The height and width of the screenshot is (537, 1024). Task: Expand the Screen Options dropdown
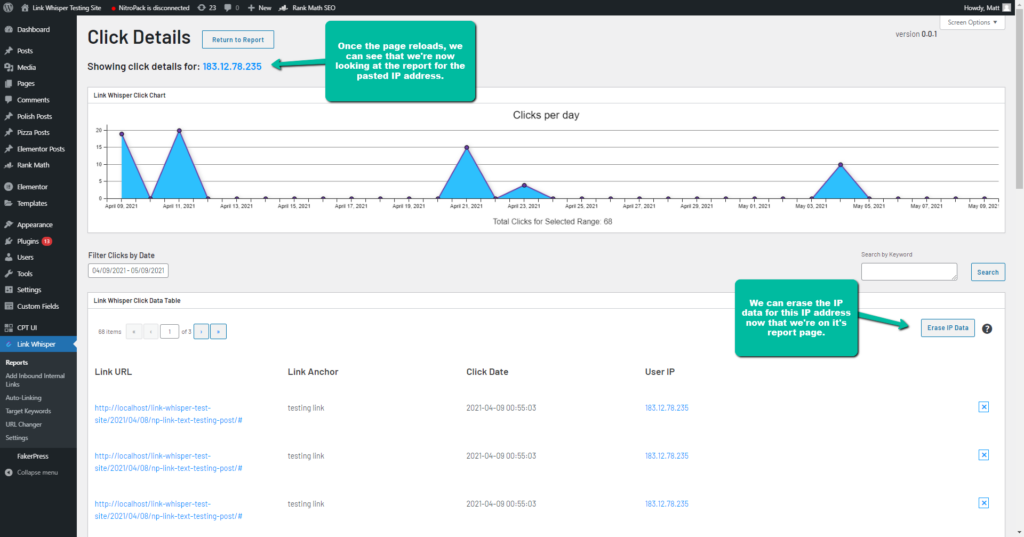972,22
